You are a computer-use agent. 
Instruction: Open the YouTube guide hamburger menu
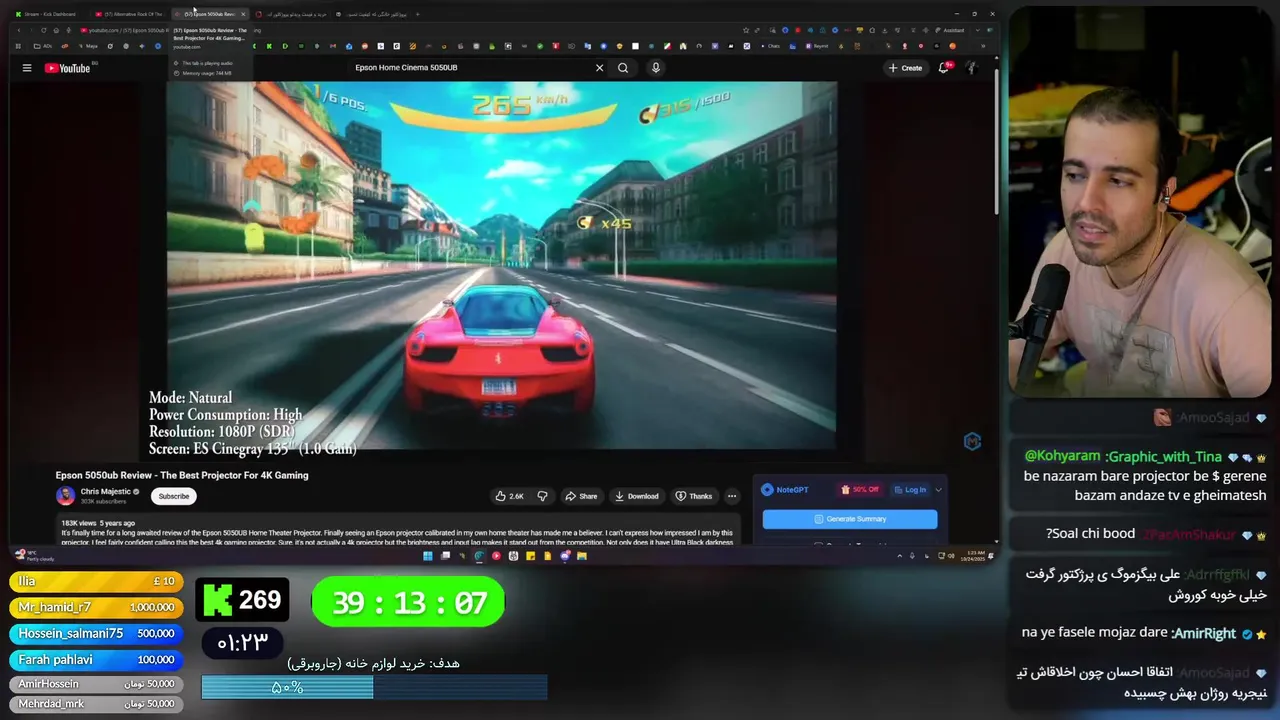tap(27, 68)
